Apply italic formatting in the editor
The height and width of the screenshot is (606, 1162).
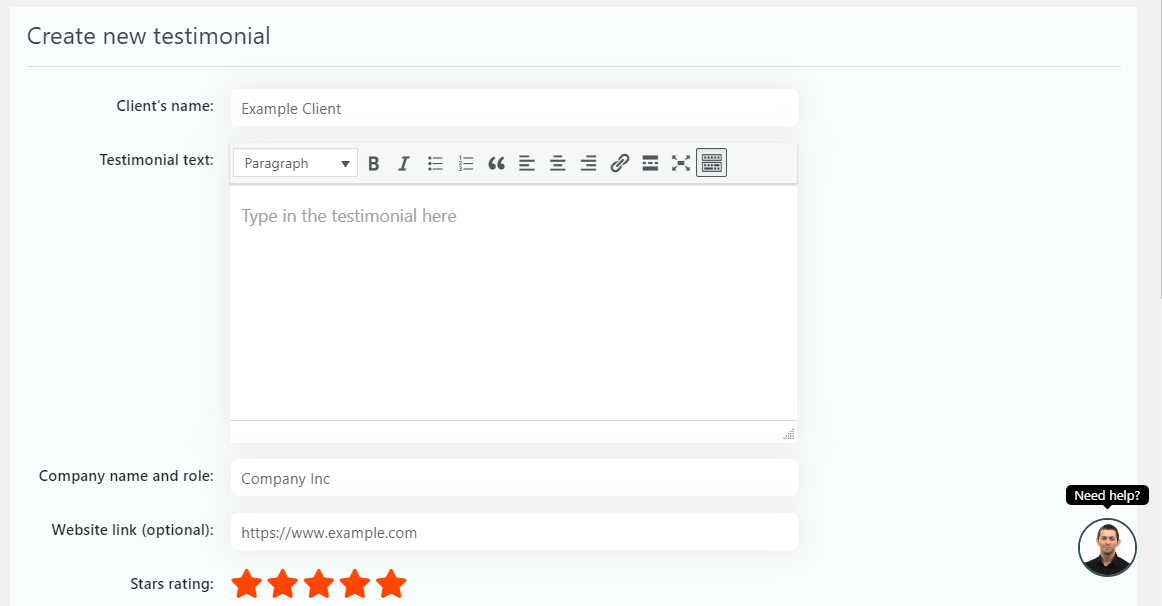[x=403, y=162]
